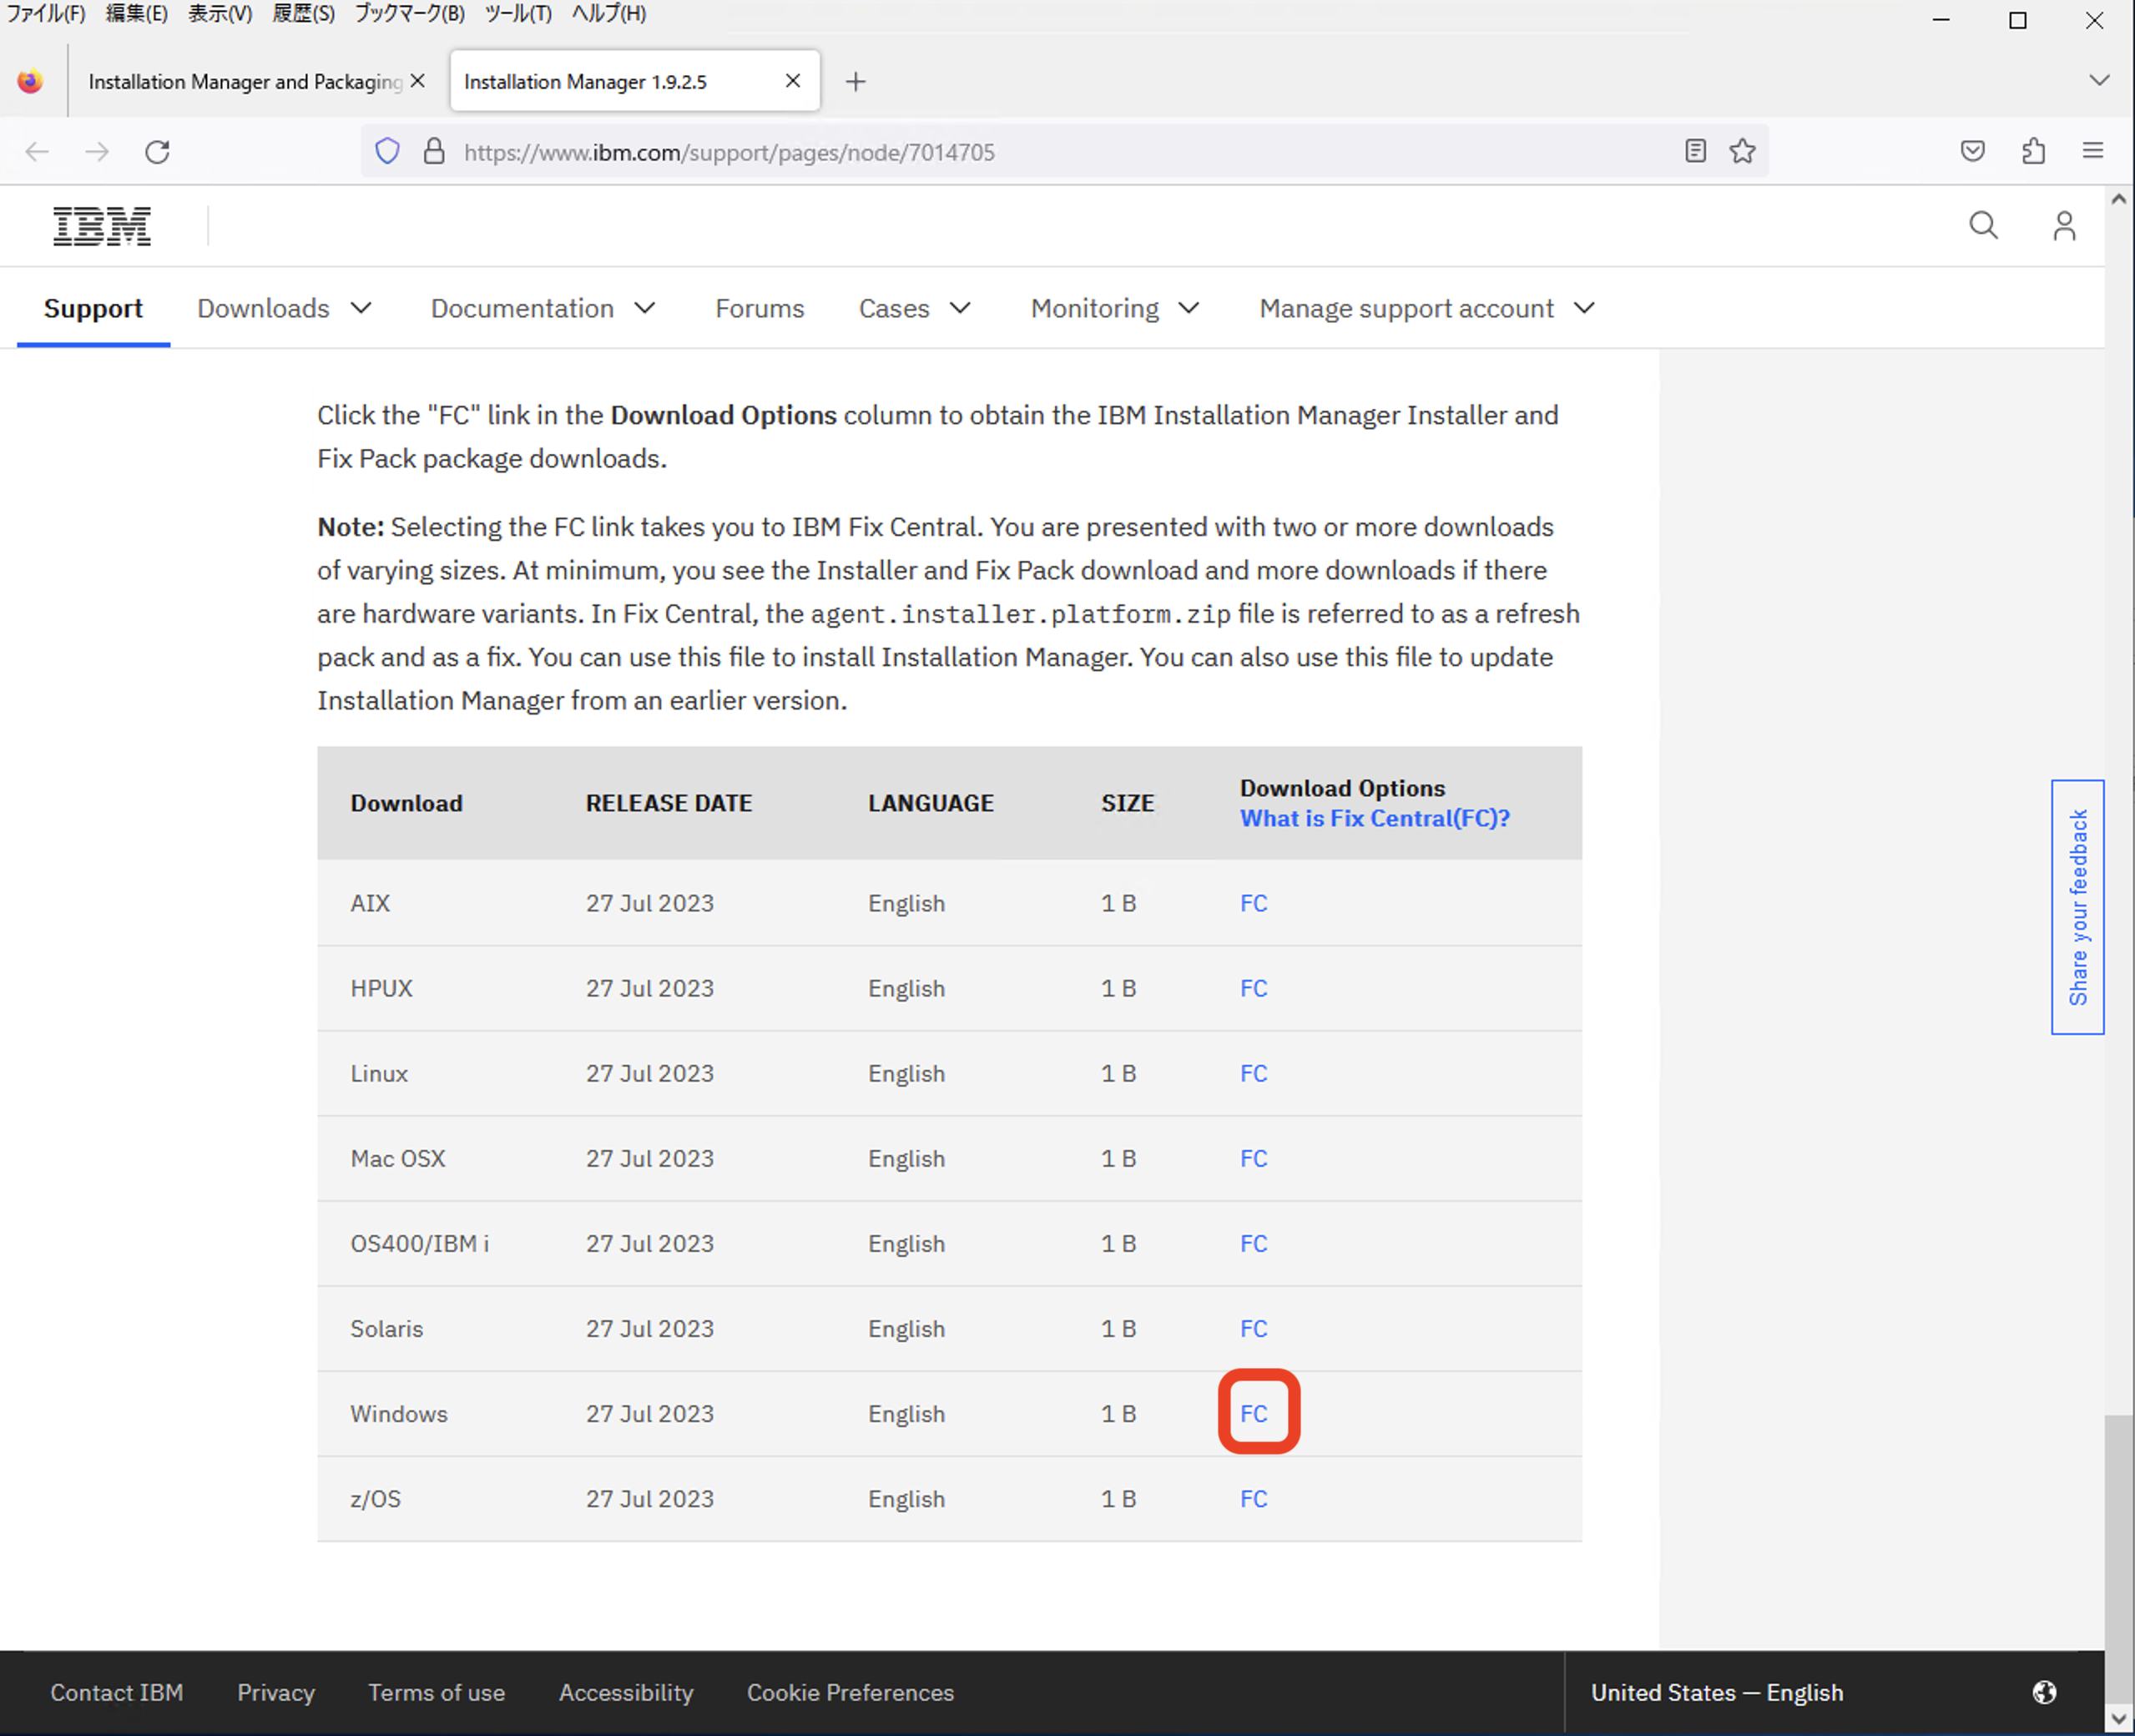Open the ブックマーク(B) menu
The height and width of the screenshot is (1736, 2135).
click(x=409, y=14)
